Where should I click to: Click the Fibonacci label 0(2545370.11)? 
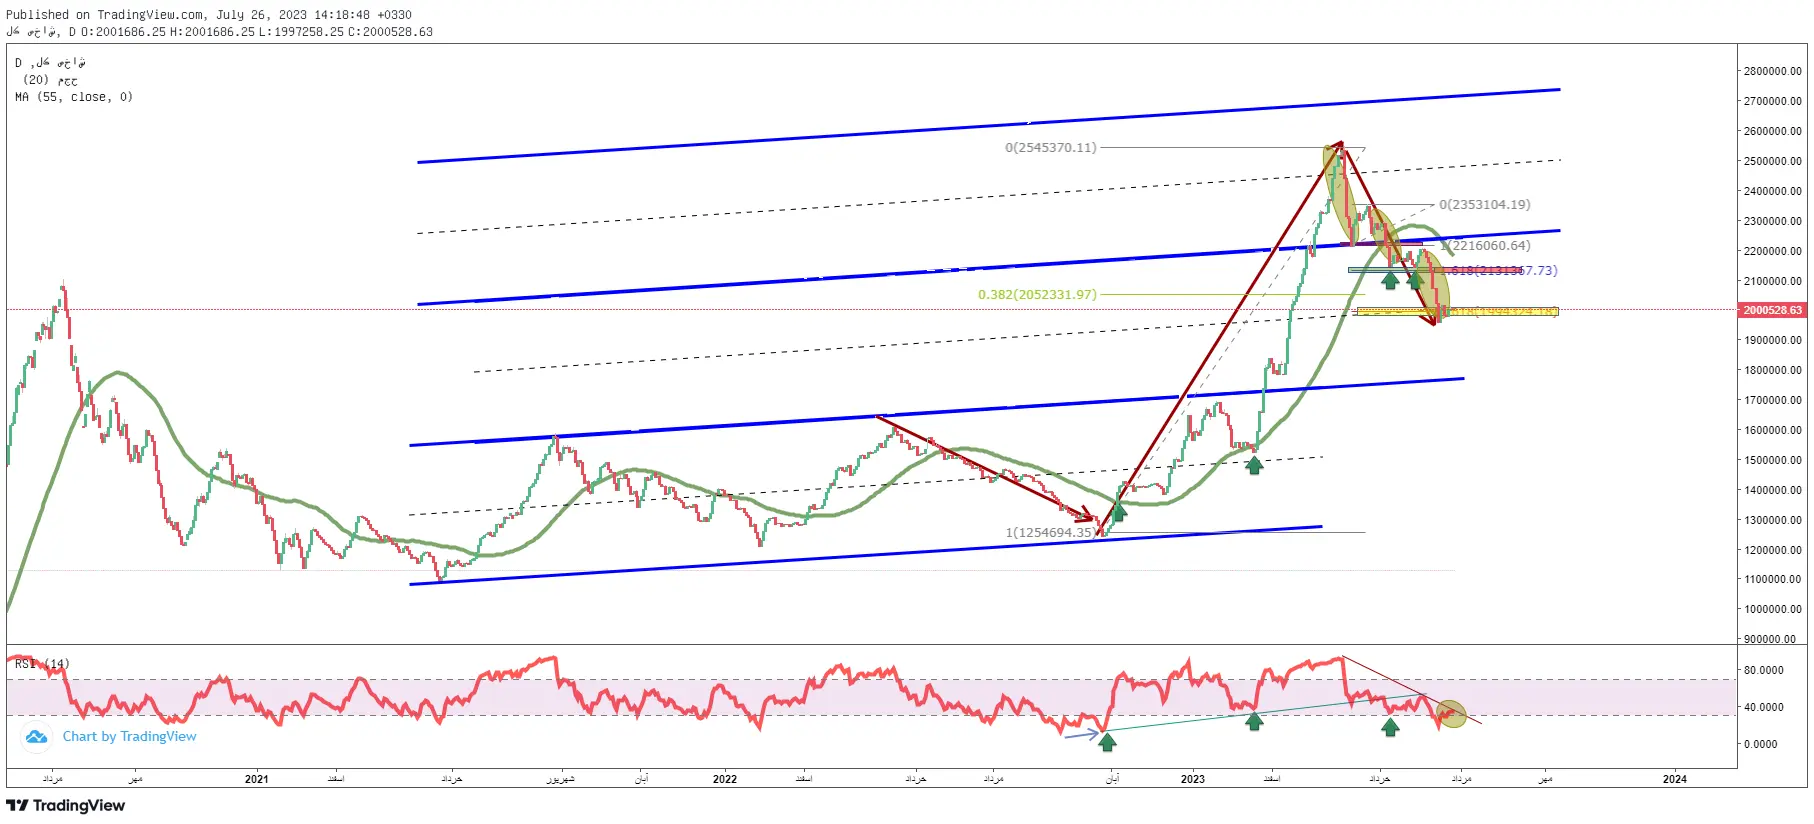click(x=1051, y=148)
